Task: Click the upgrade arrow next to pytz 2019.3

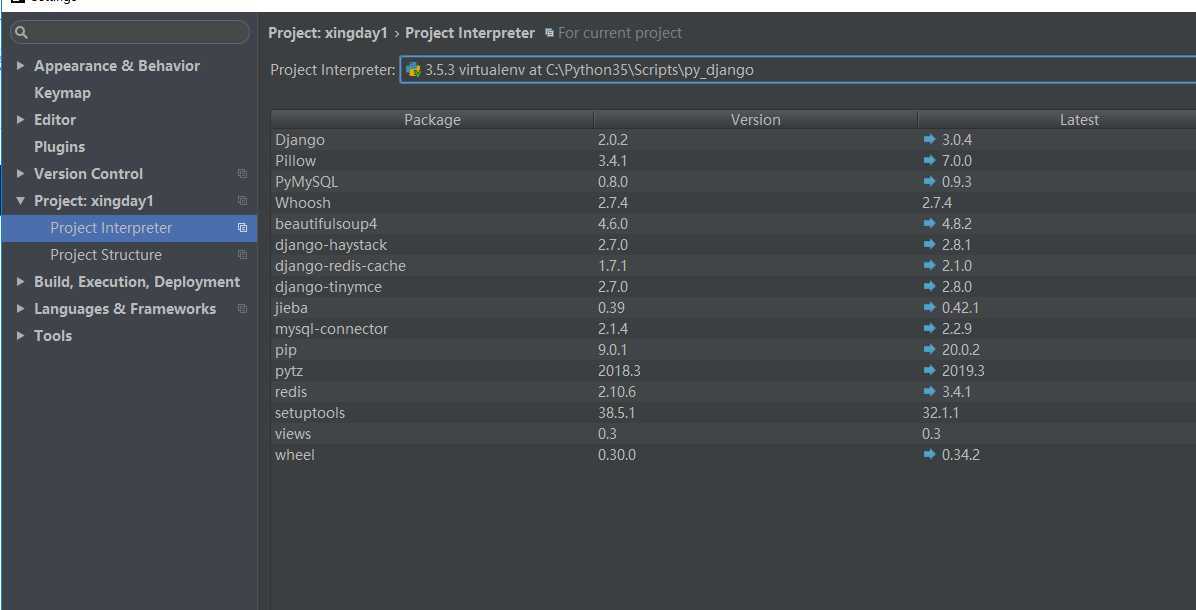Action: pyautogui.click(x=929, y=371)
